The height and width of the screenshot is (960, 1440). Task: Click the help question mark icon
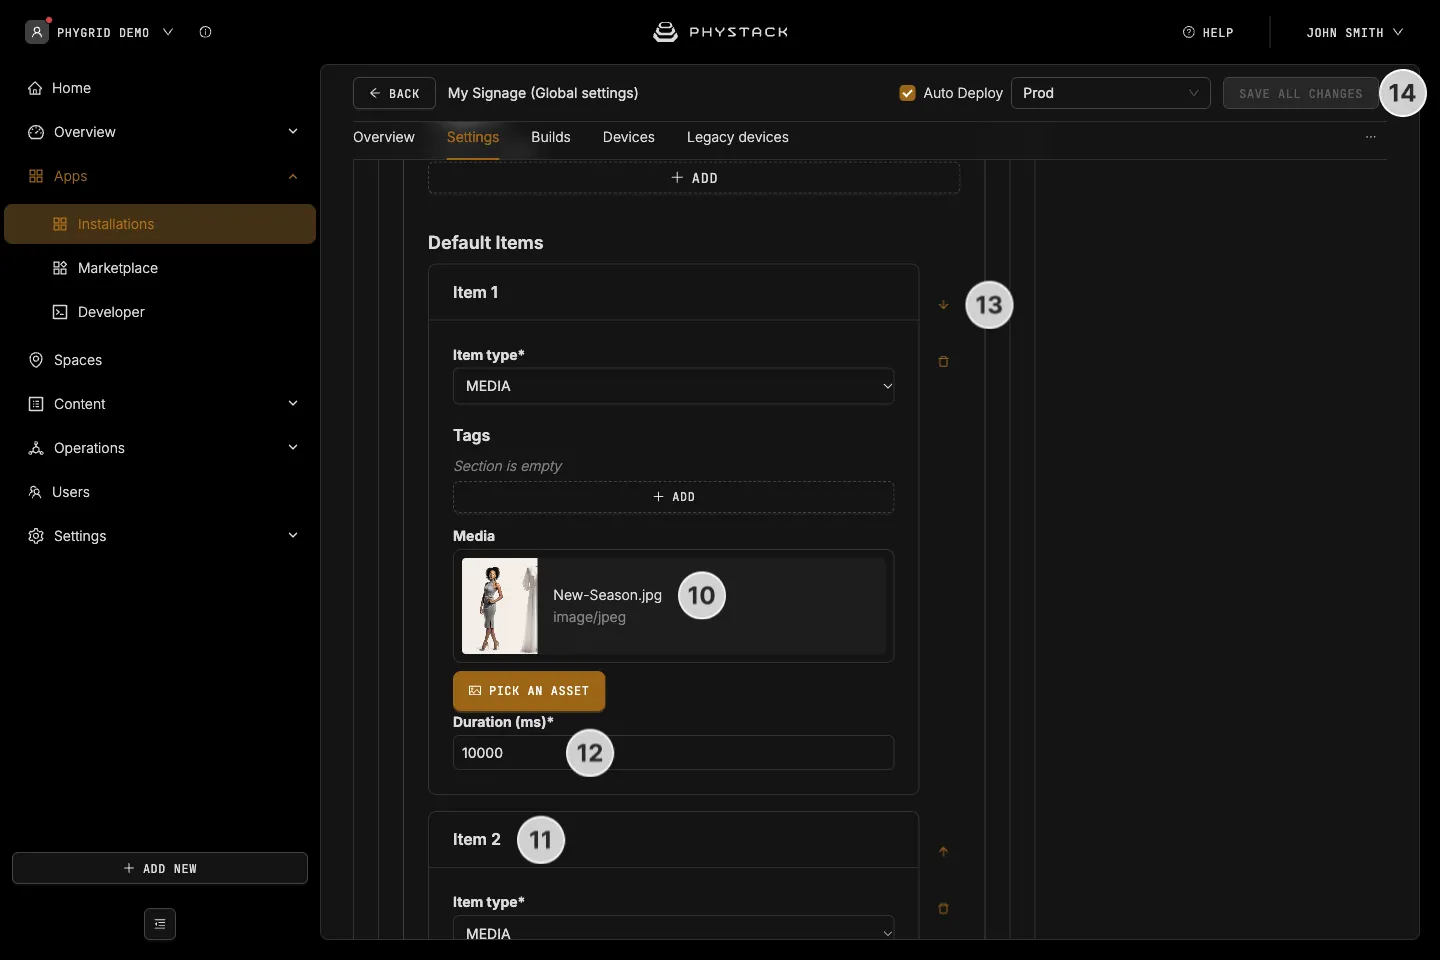point(1189,32)
